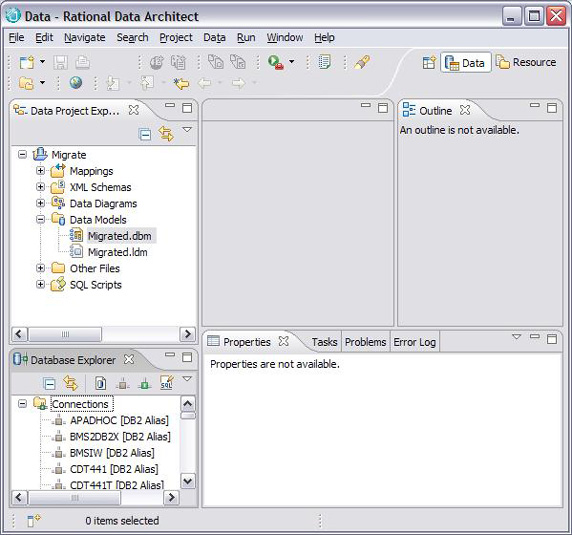Close the Outline view
572x535 pixels.
465,110
